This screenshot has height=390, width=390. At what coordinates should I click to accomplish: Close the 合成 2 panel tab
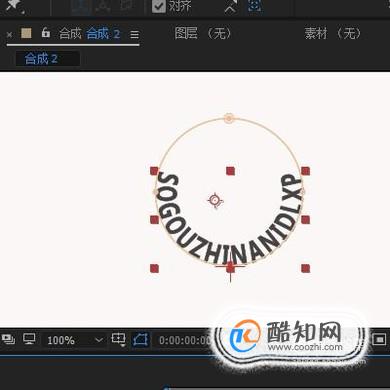[9, 35]
